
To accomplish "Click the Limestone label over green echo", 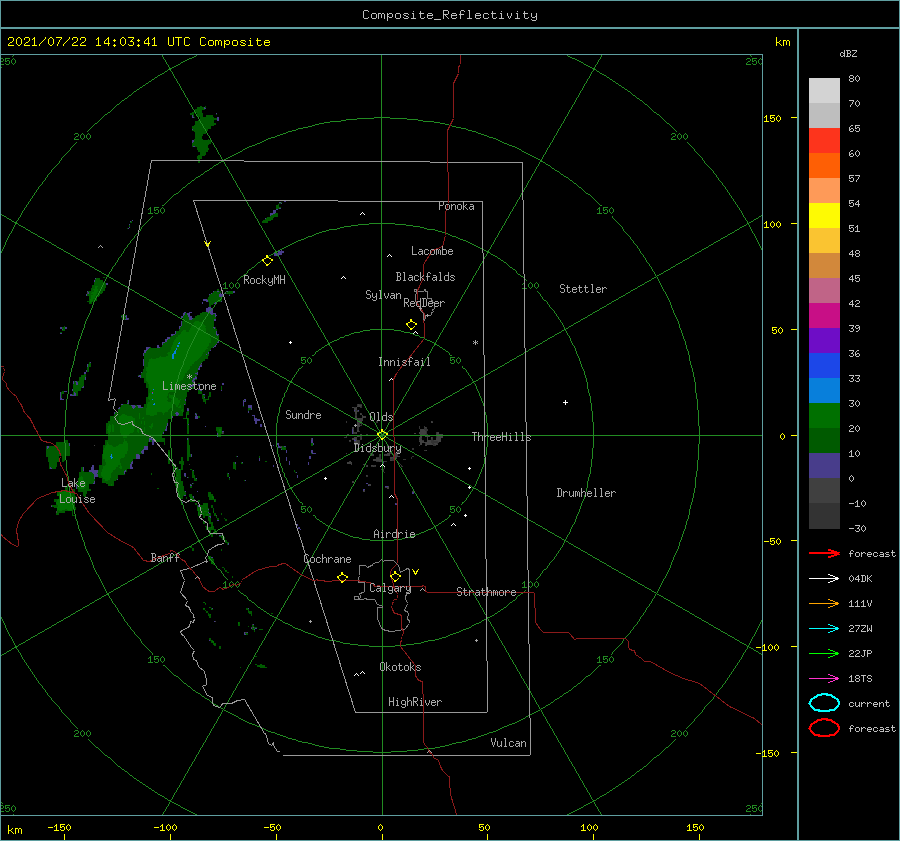I will [x=189, y=386].
